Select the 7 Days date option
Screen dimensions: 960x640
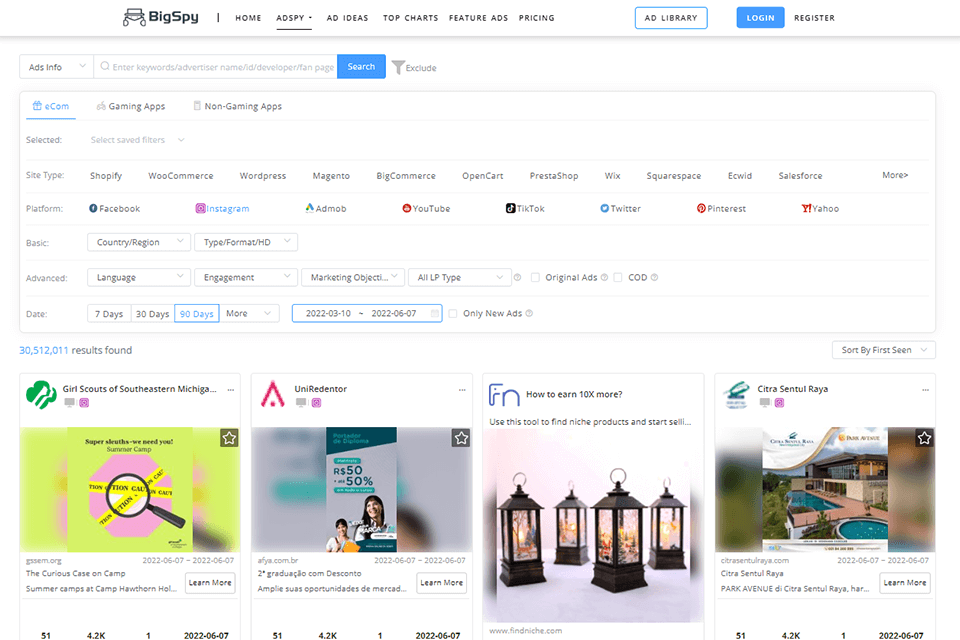[109, 314]
